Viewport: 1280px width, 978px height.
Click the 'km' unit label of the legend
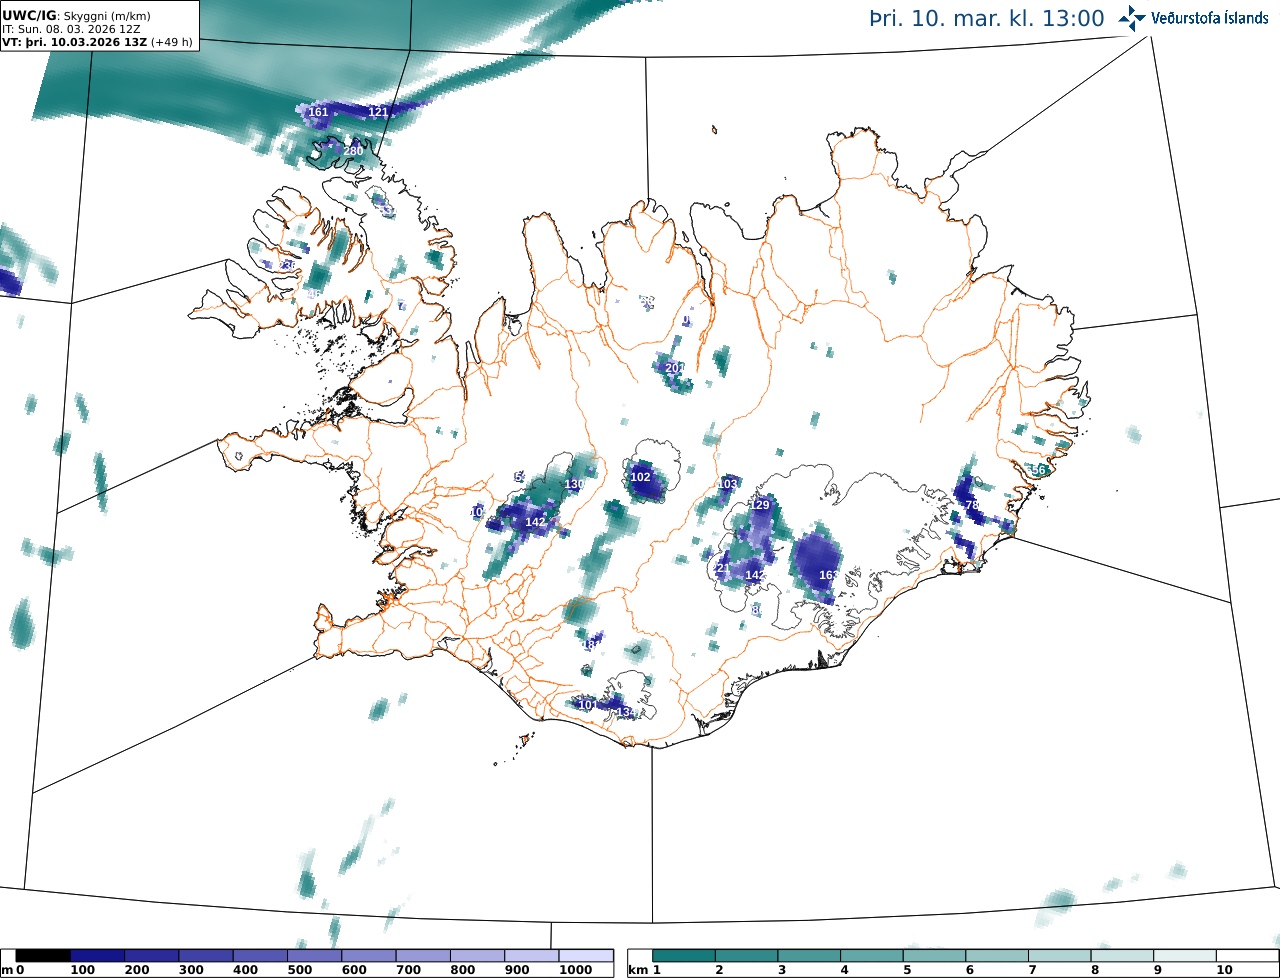coord(638,970)
